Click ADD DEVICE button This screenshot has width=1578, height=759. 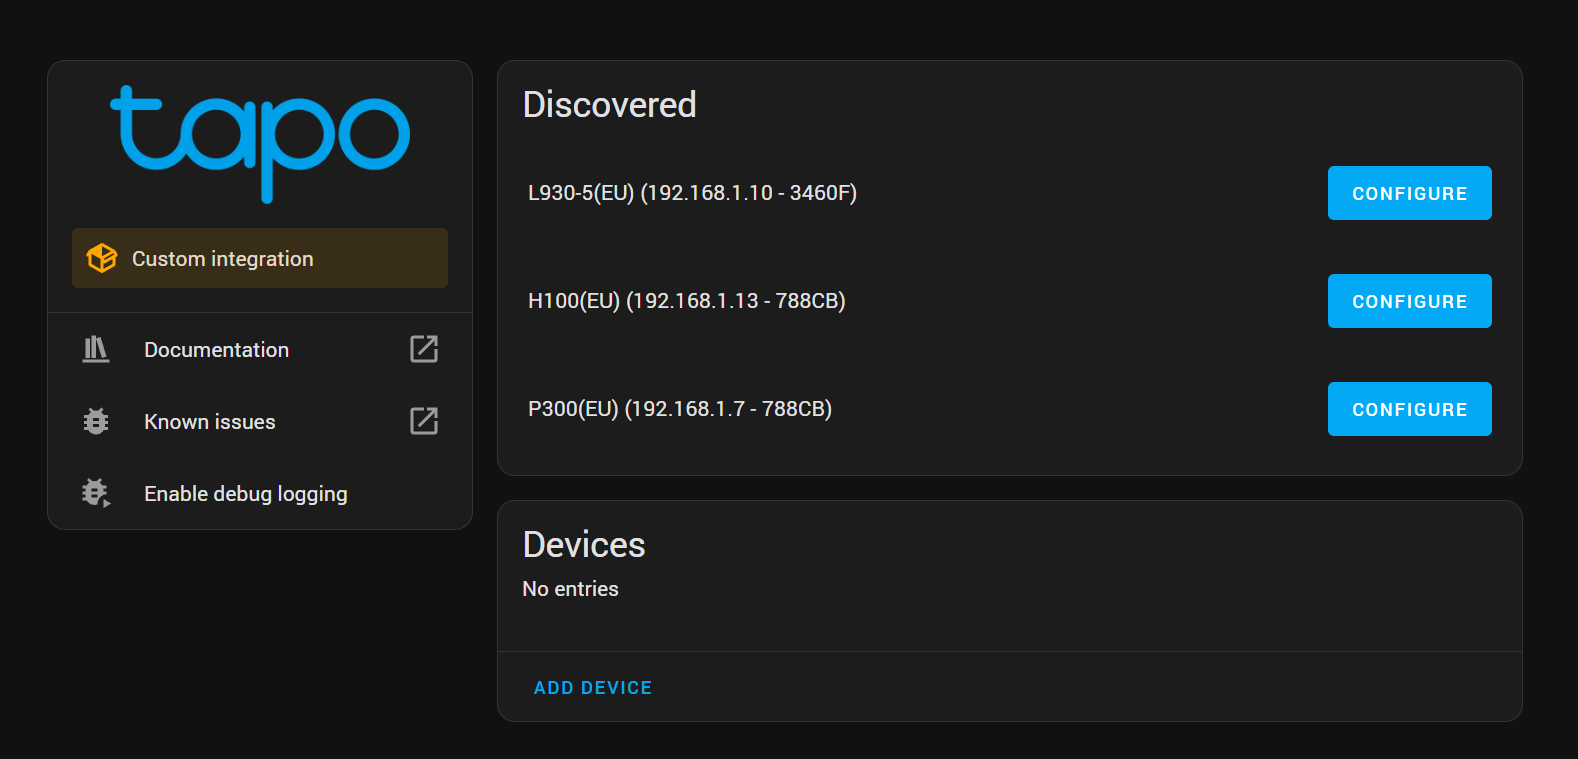[593, 688]
